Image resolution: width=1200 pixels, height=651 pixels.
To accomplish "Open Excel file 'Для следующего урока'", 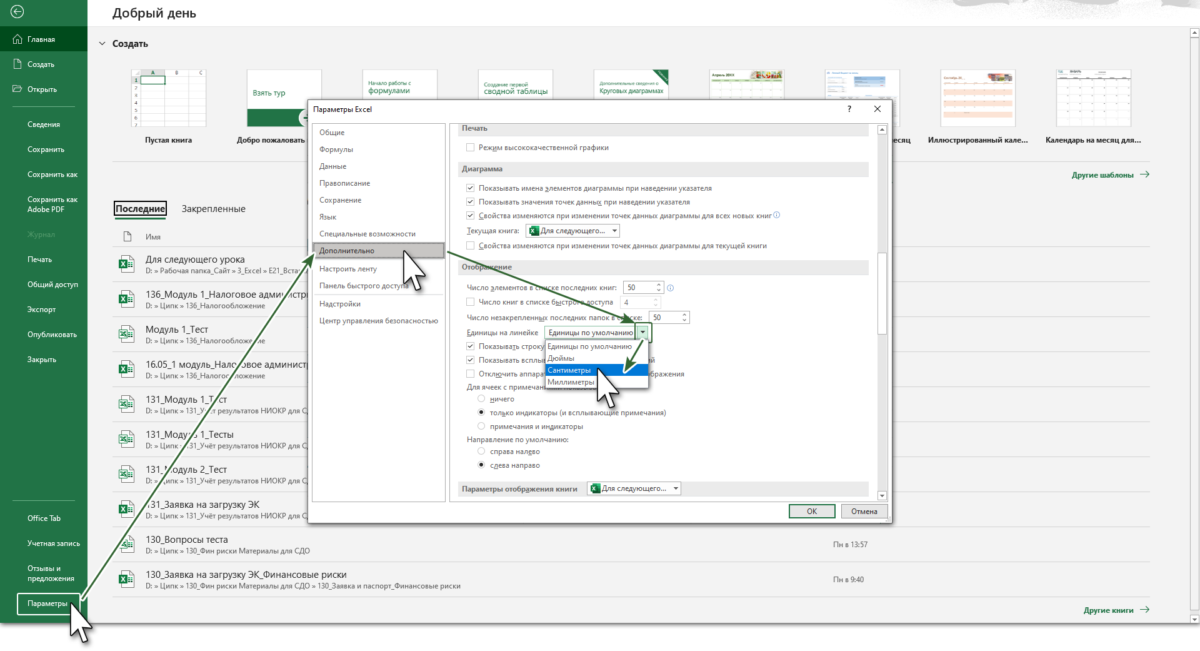I will click(126, 264).
